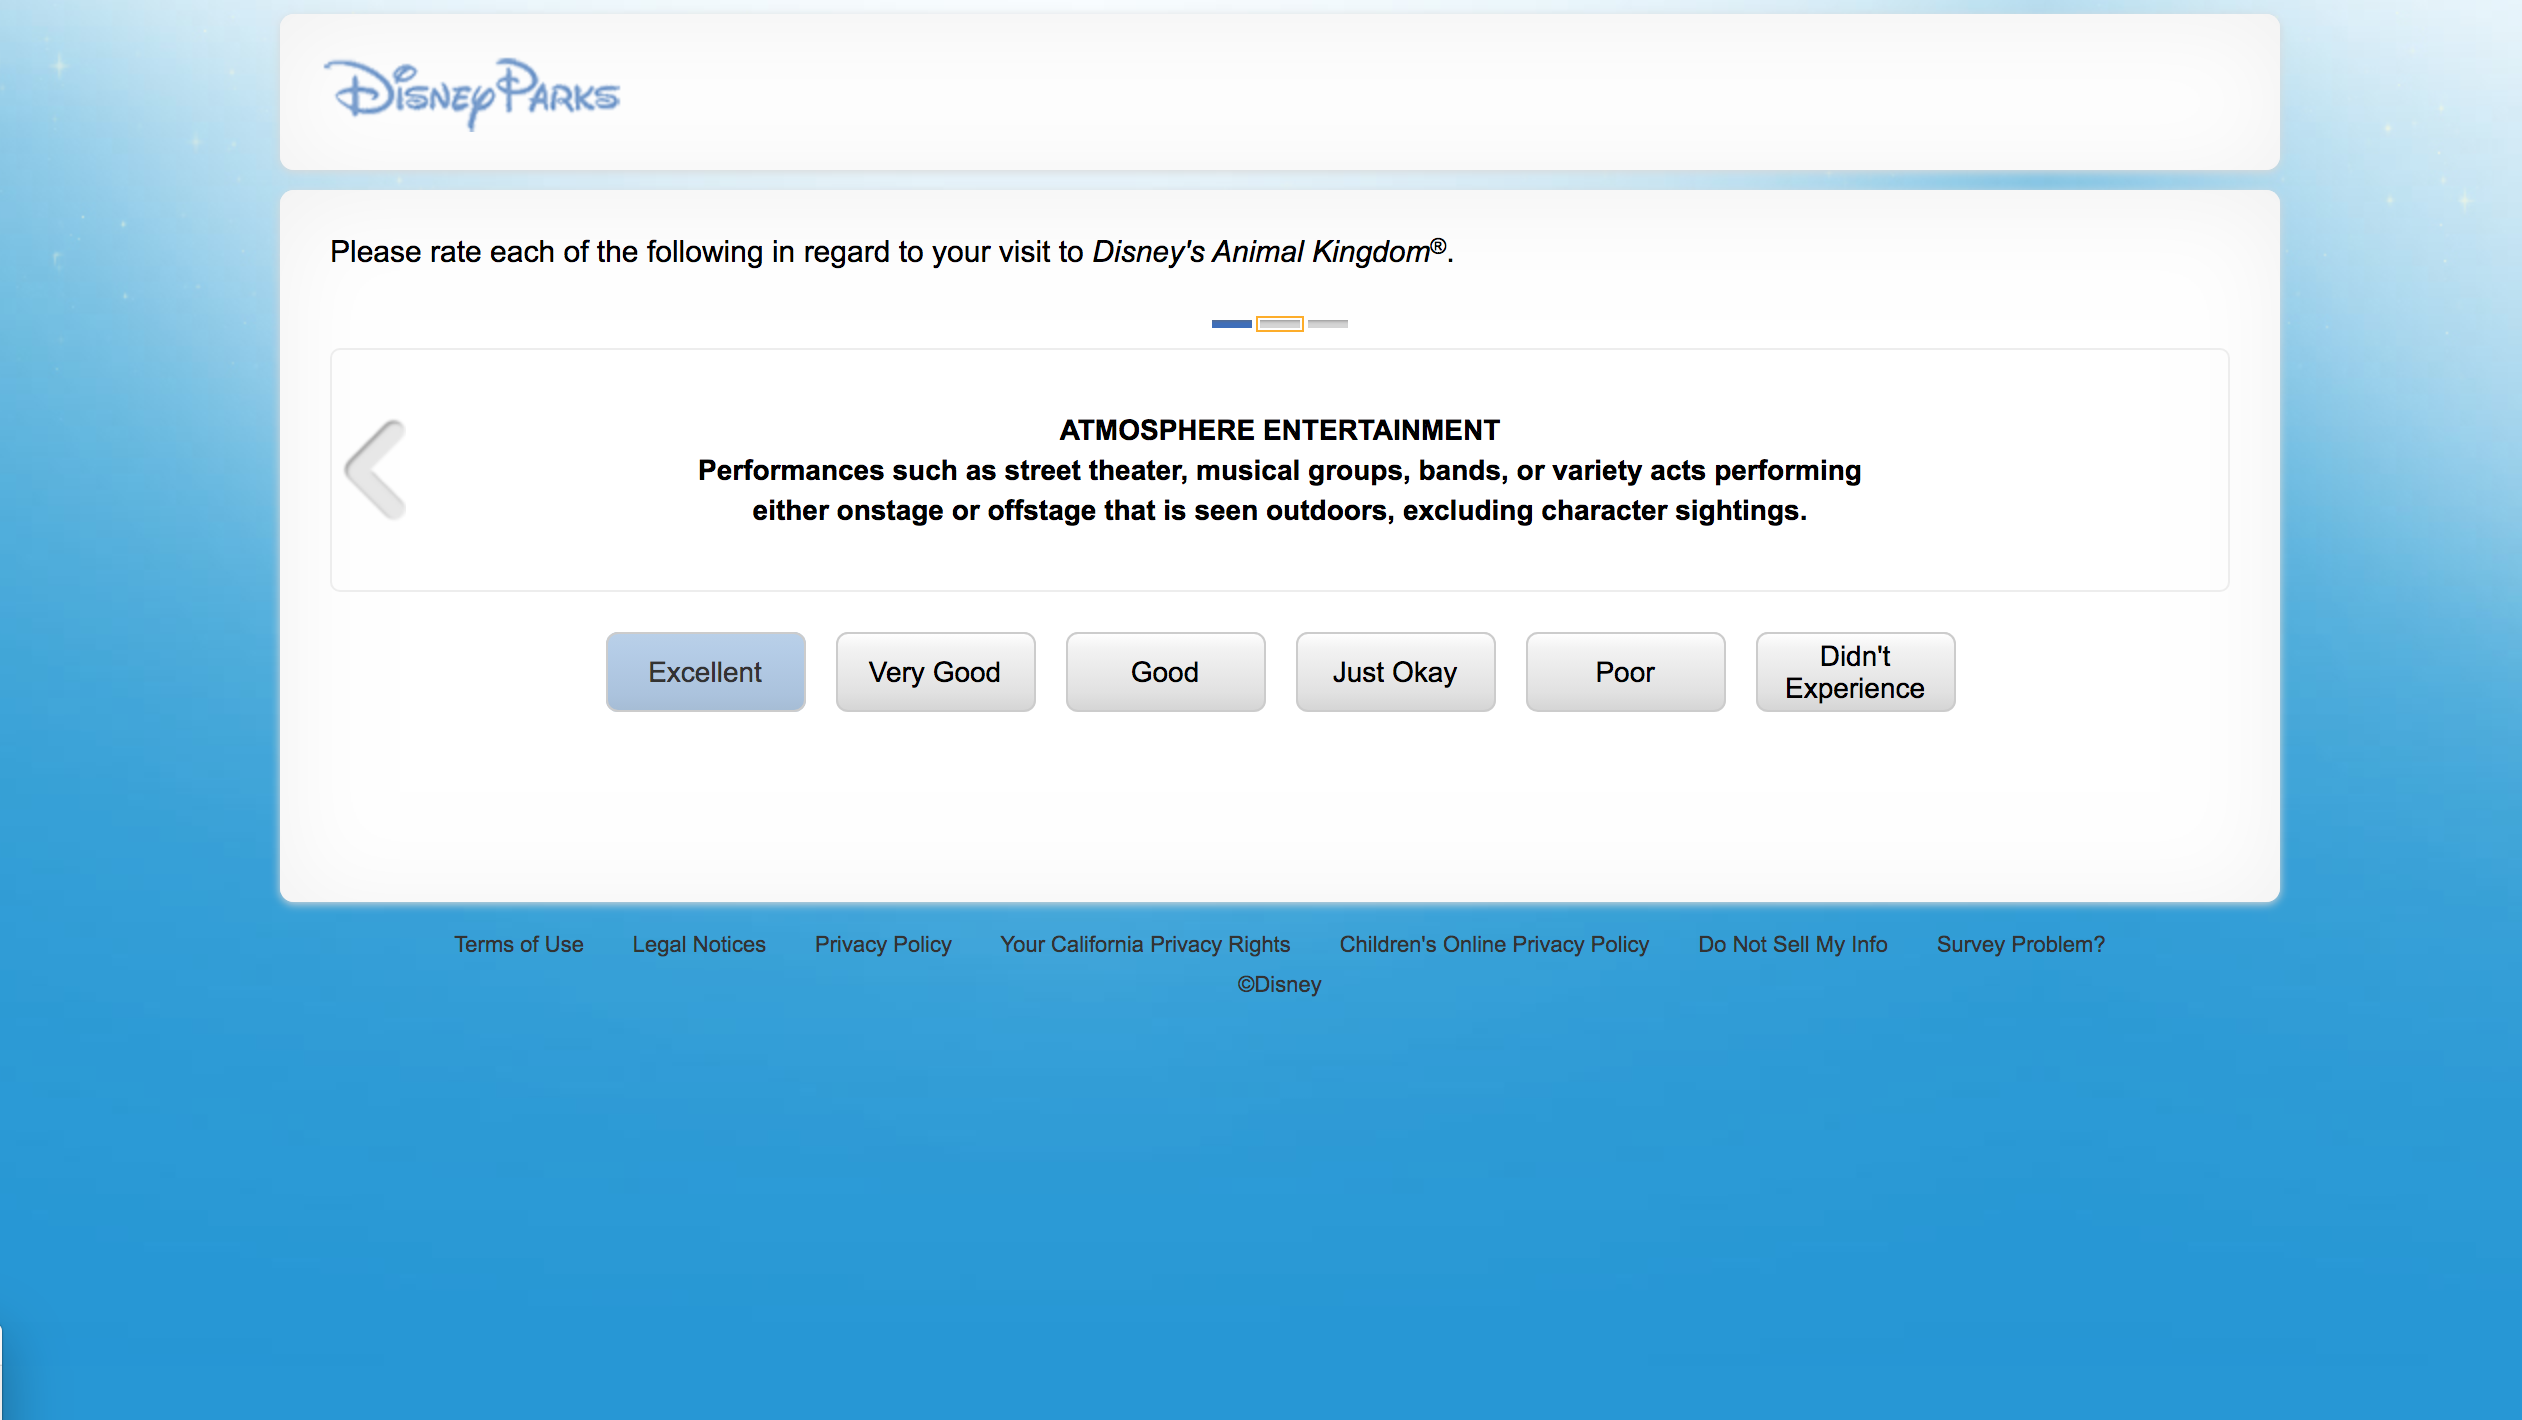The height and width of the screenshot is (1420, 2522).
Task: Click the first blue progress segment
Action: (x=1231, y=324)
